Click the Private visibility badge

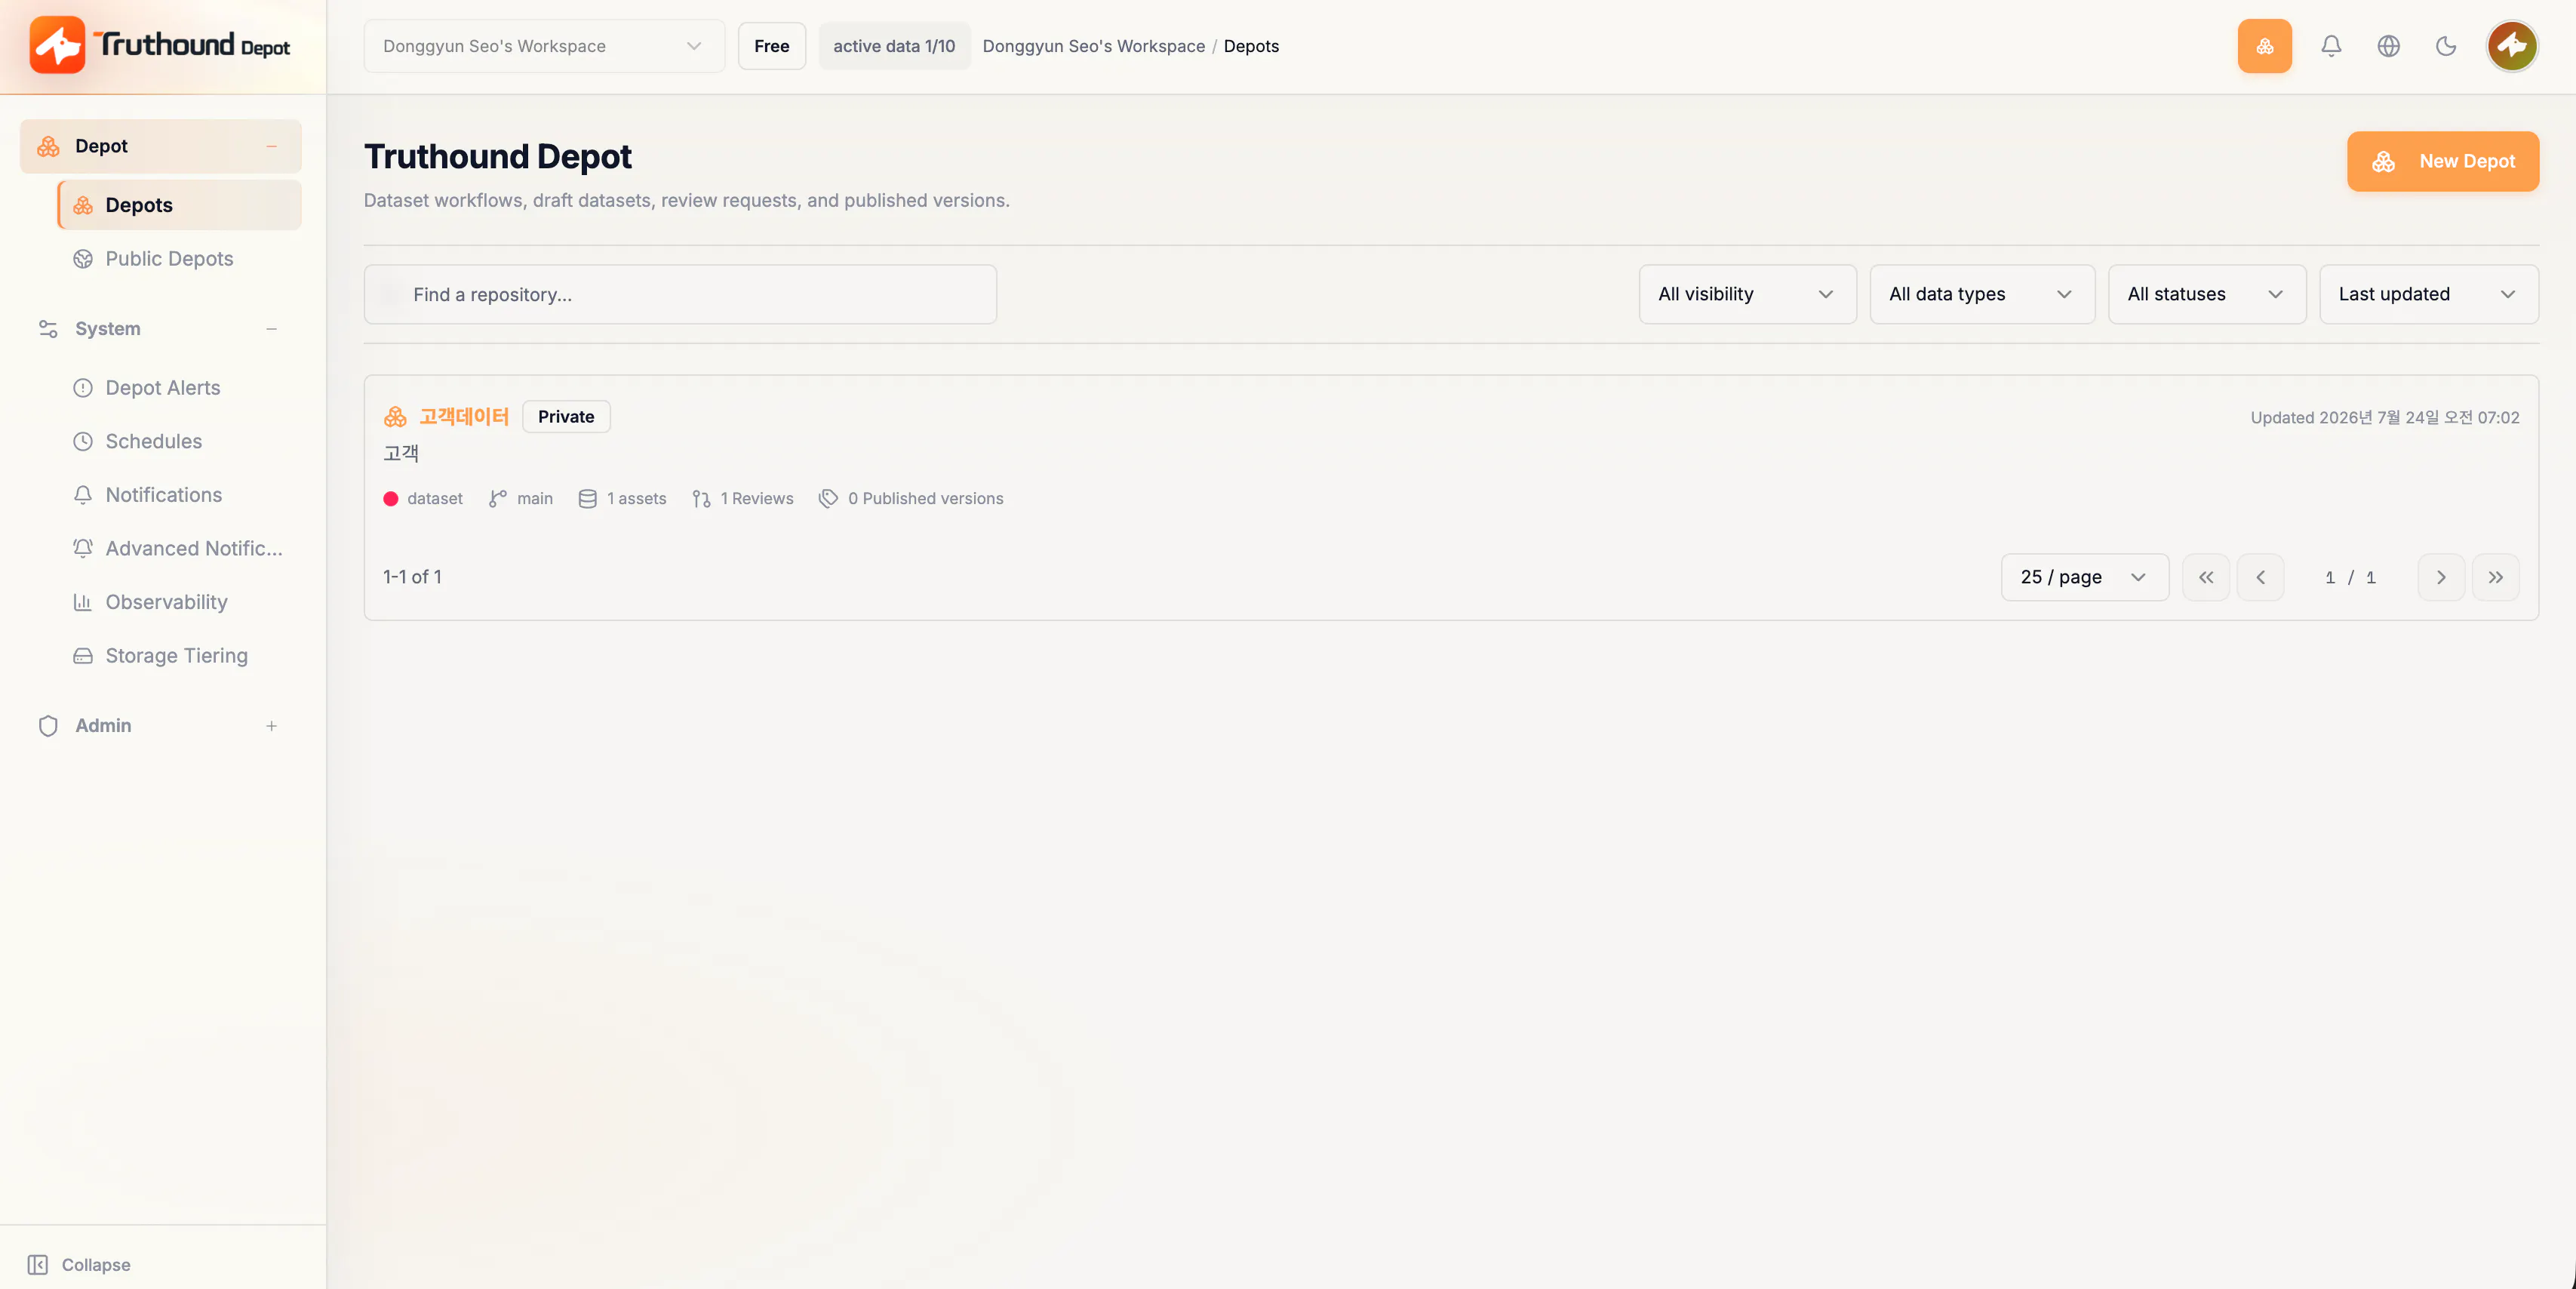point(566,417)
